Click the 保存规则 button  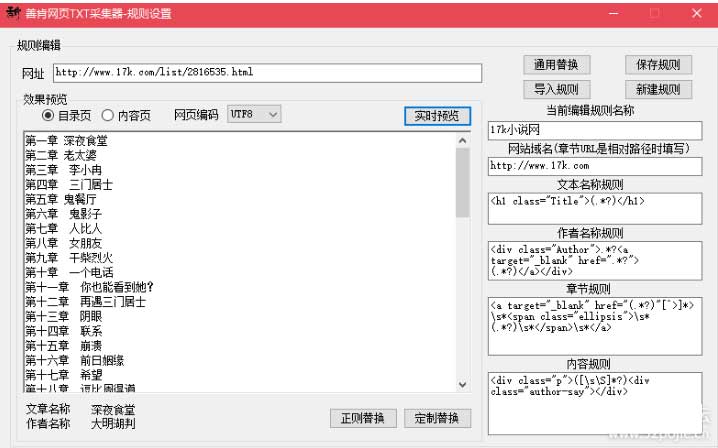point(658,65)
